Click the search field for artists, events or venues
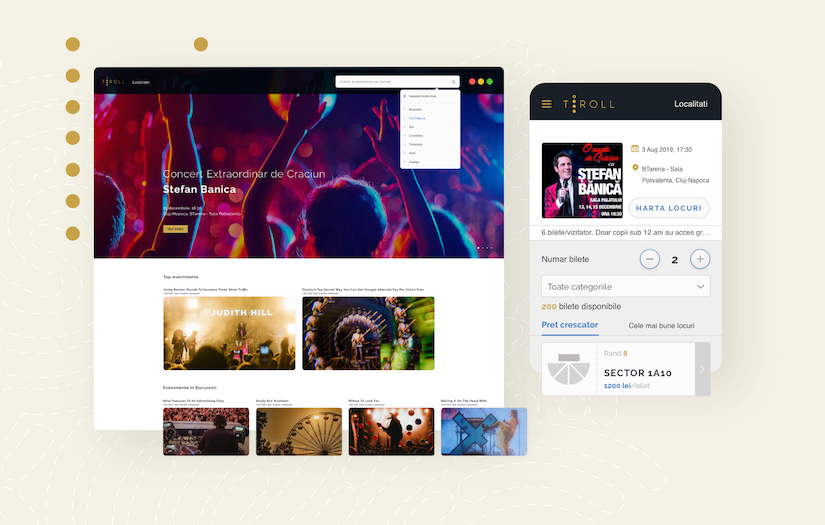825x525 pixels. [x=397, y=82]
